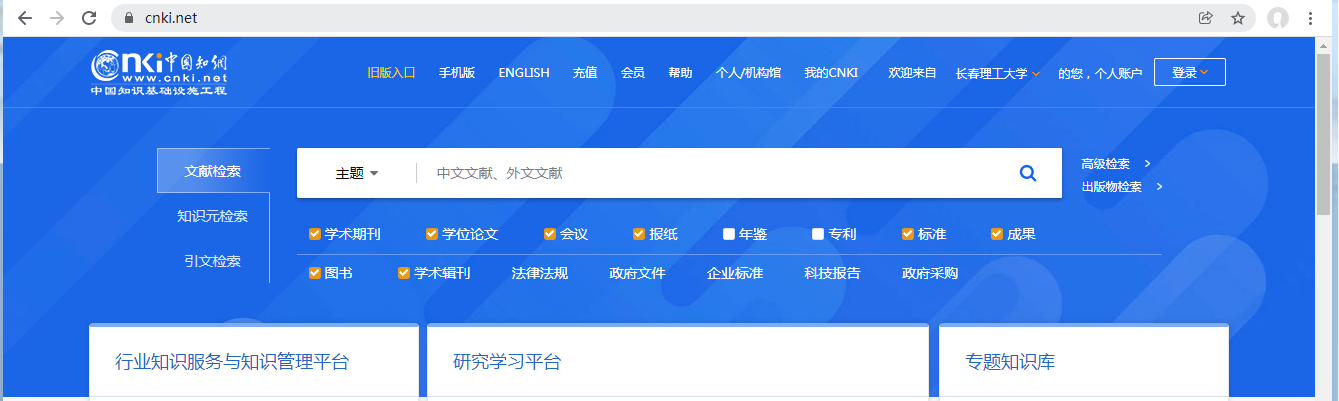Click the 政府采购 link

click(930, 273)
